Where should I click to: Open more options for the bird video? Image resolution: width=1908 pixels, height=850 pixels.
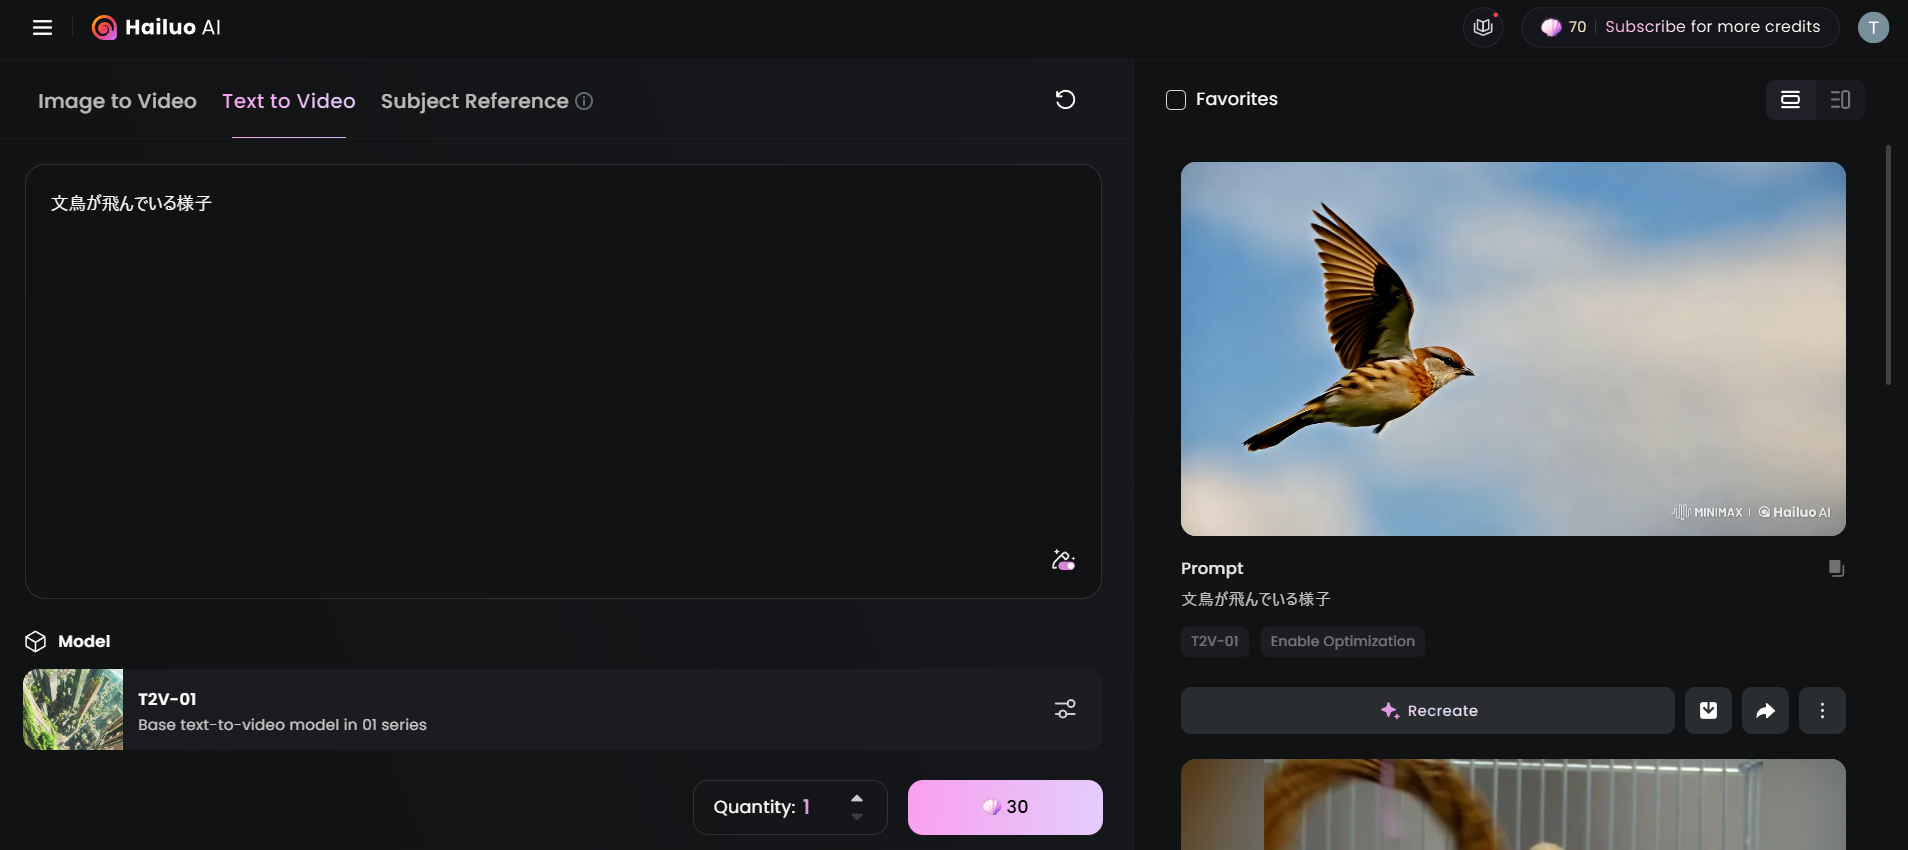tap(1822, 710)
